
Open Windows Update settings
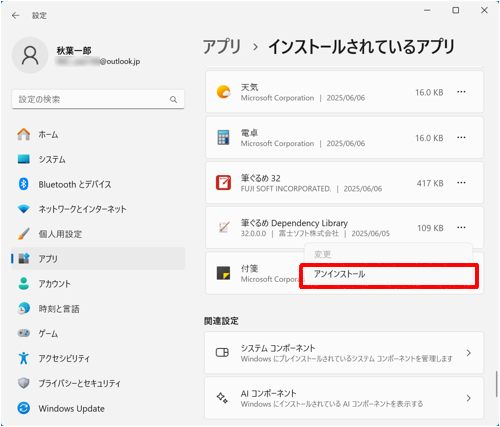[98, 408]
